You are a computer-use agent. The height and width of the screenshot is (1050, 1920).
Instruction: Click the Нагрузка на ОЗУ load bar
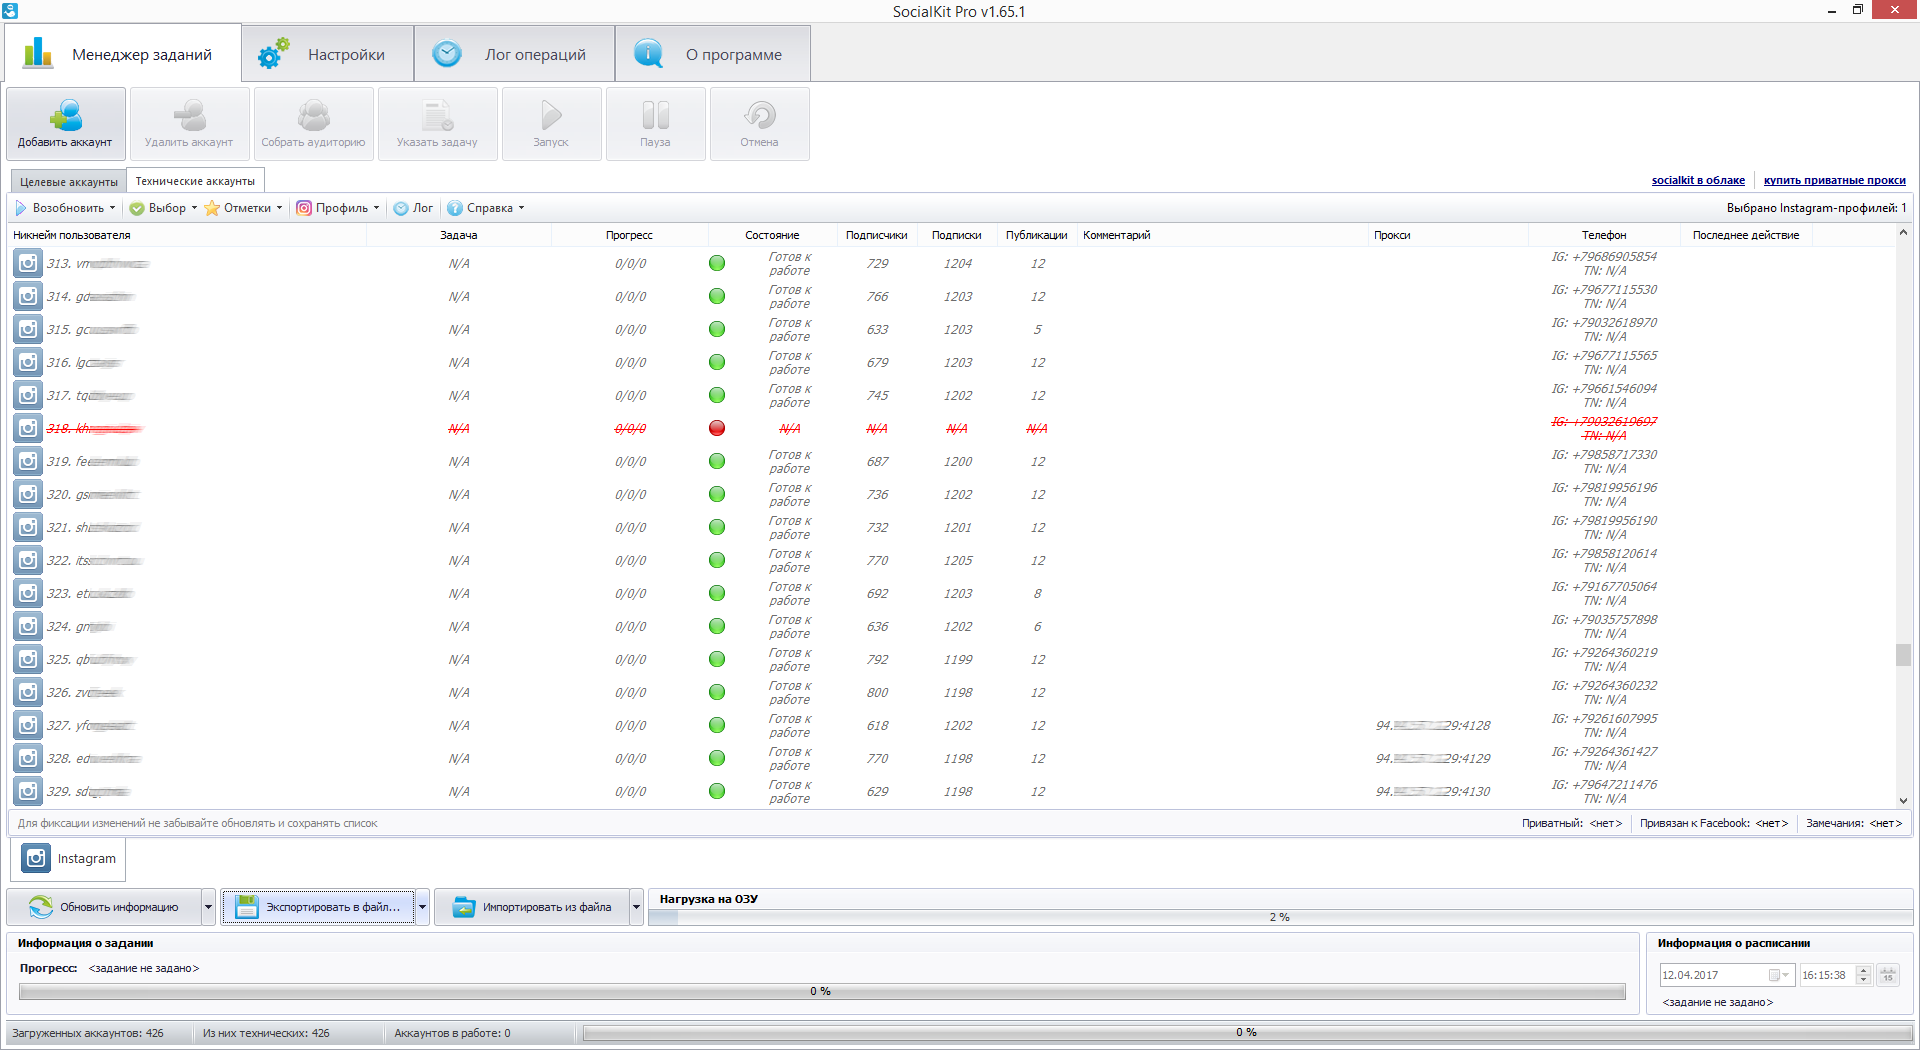(x=1280, y=917)
